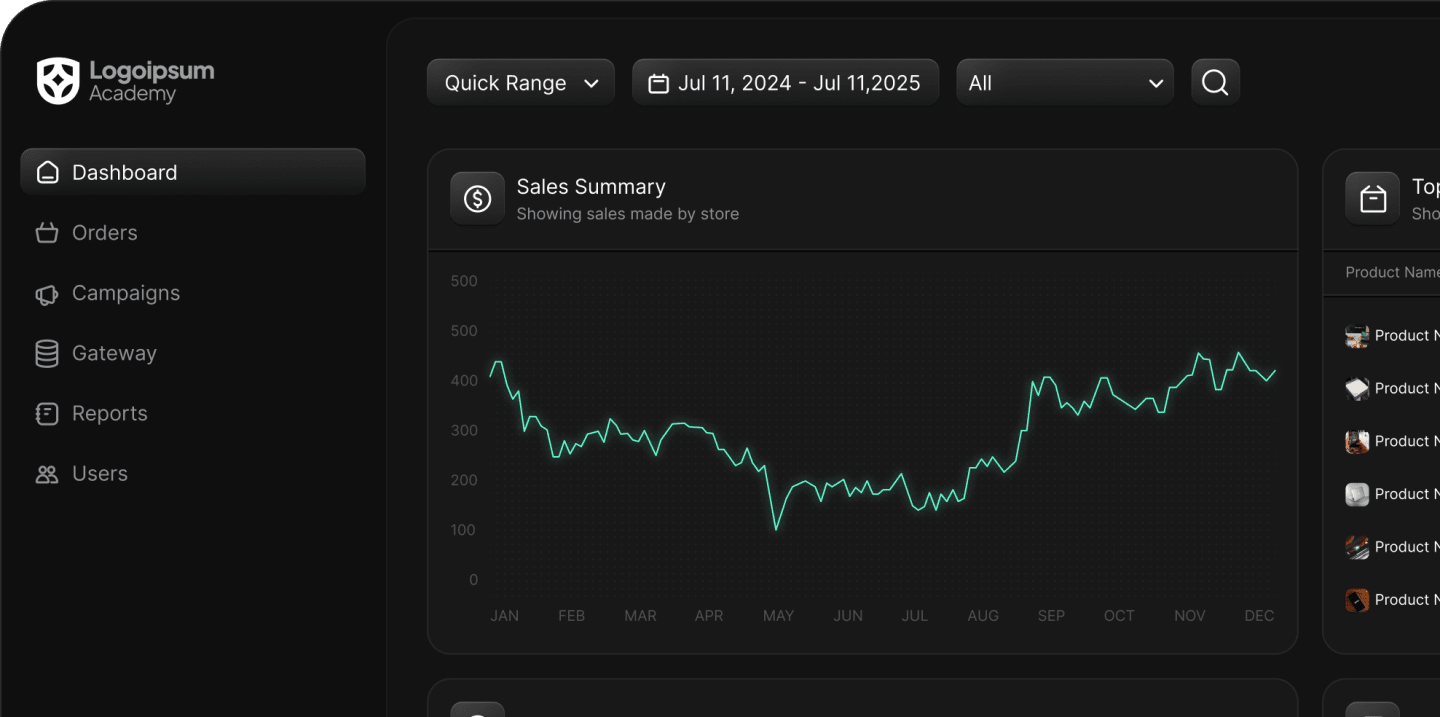Click the 100 value on y-axis
The height and width of the screenshot is (717, 1440).
pos(464,530)
